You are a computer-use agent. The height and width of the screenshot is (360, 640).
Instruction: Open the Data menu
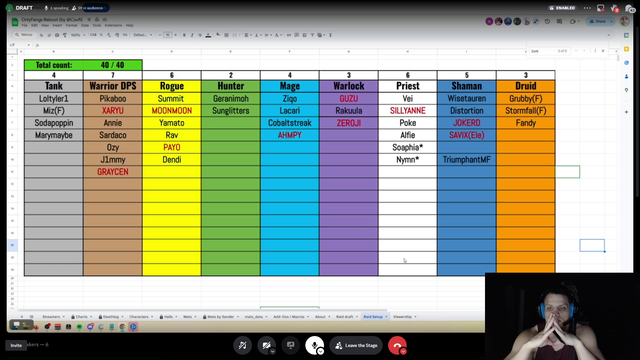point(84,25)
